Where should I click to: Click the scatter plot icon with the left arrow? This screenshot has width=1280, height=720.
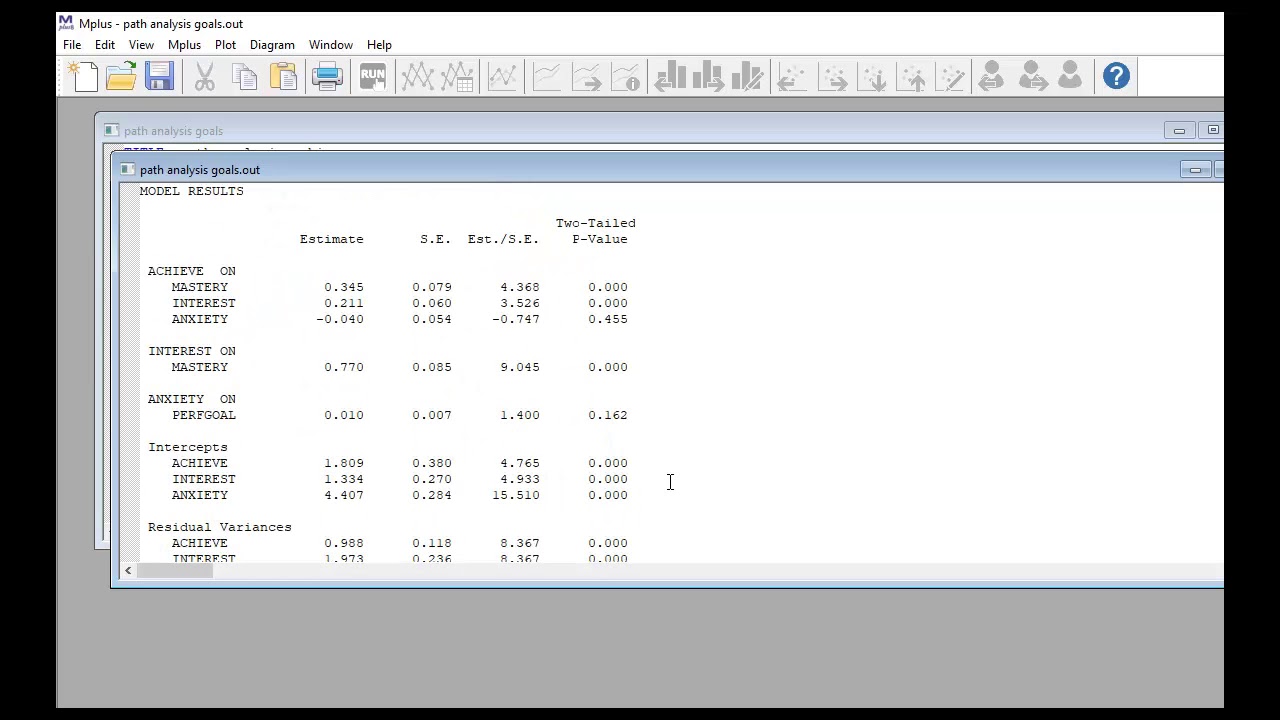[792, 76]
